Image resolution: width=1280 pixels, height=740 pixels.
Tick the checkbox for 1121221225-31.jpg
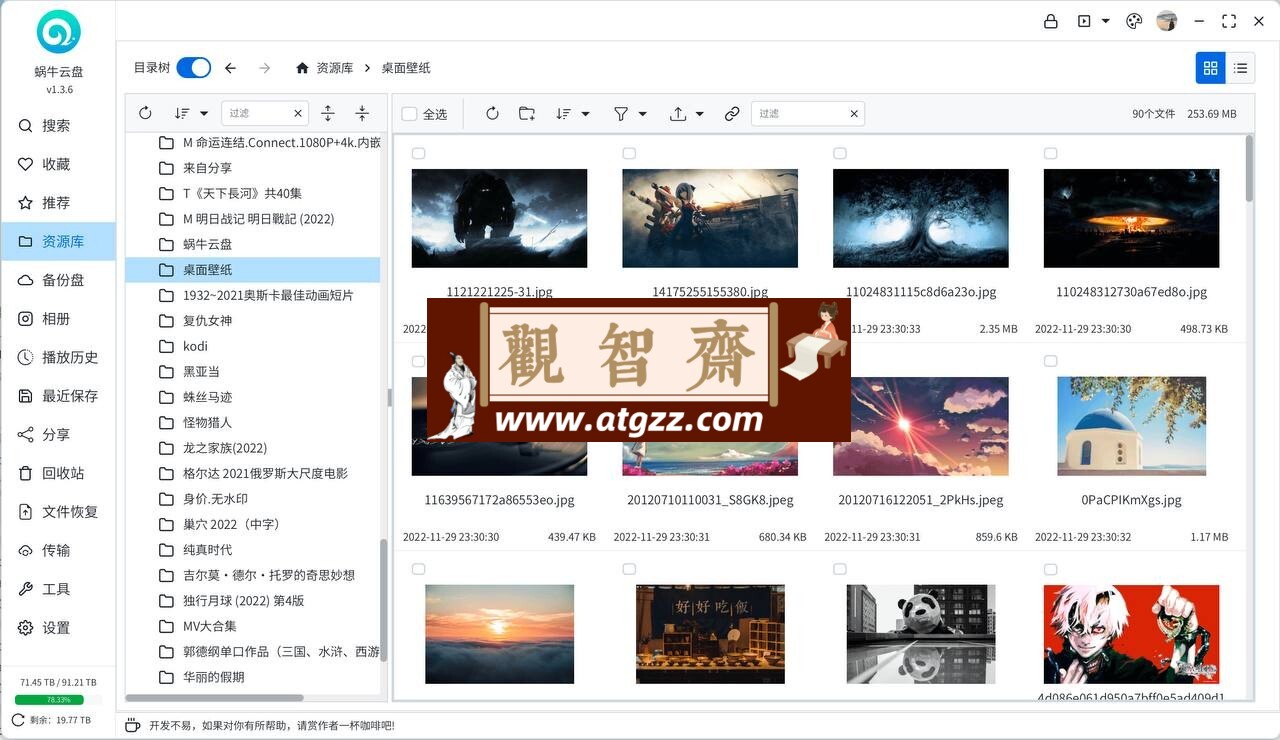pyautogui.click(x=418, y=153)
